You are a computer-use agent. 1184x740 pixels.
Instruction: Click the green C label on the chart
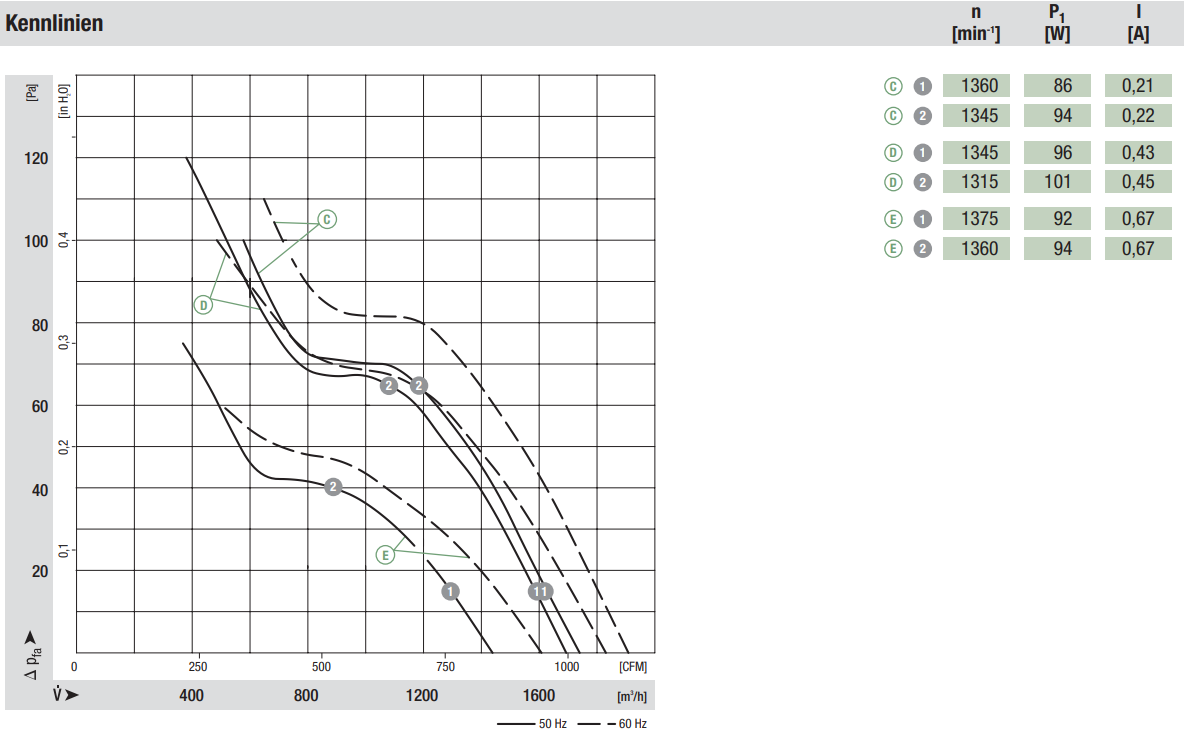(327, 220)
